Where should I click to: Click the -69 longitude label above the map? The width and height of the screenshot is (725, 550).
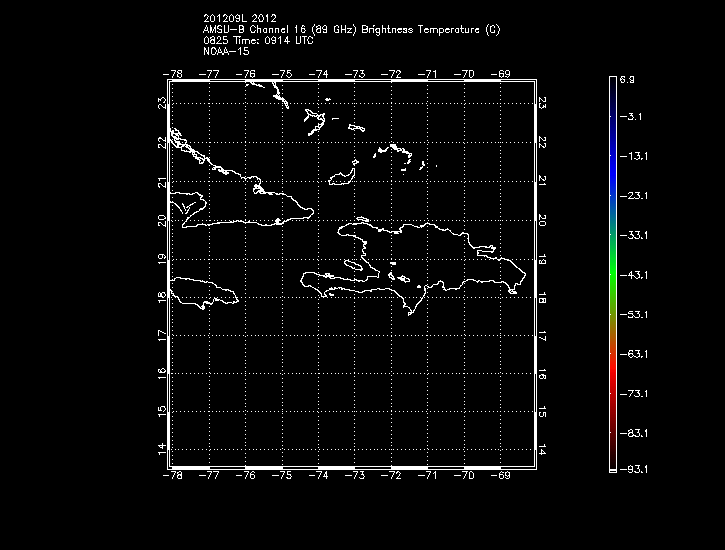[x=500, y=74]
